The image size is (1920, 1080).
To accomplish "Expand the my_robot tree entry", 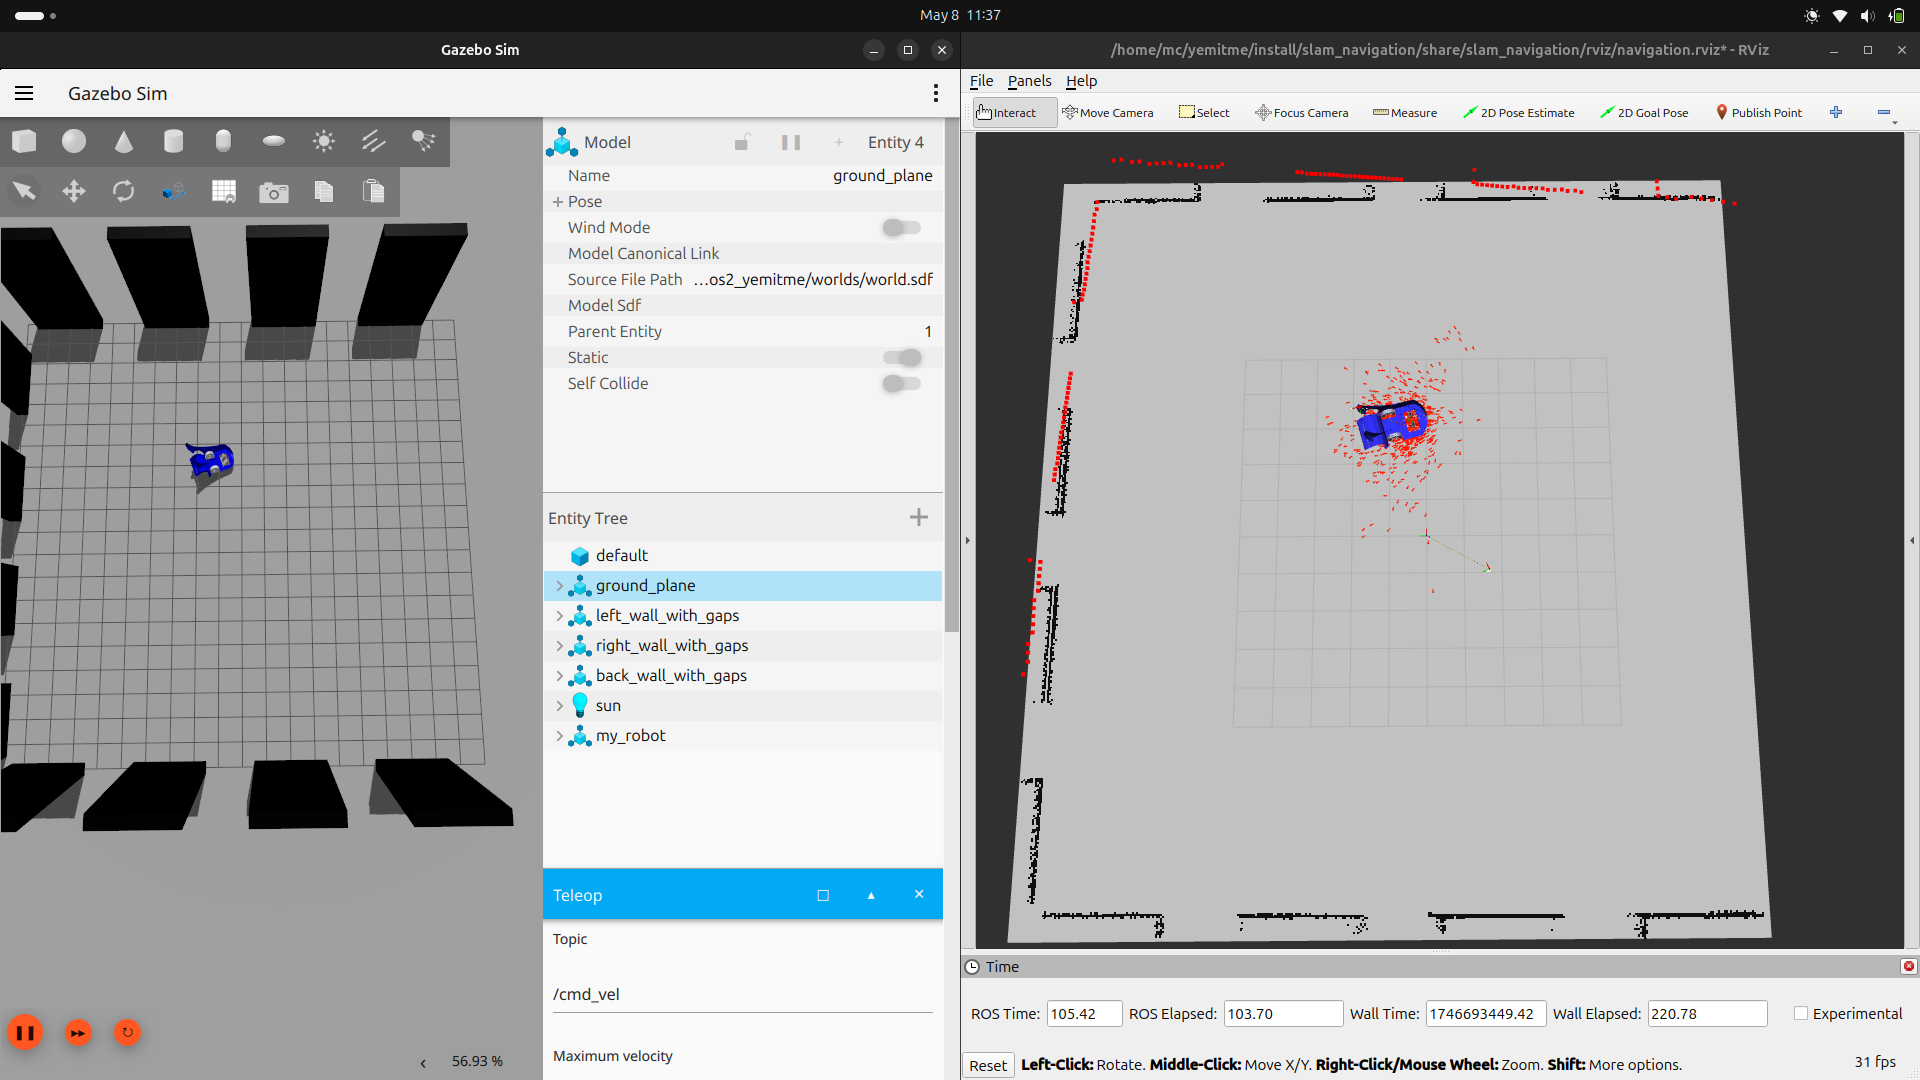I will click(559, 736).
